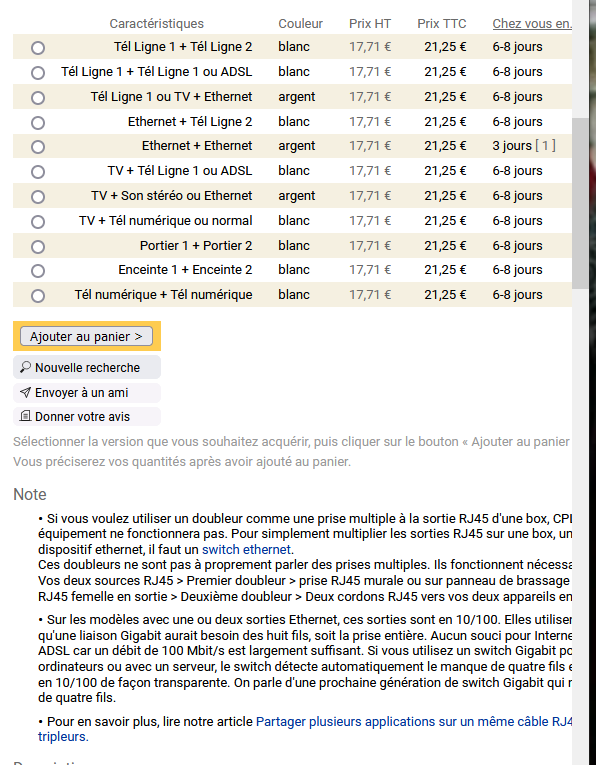596x765 pixels.
Task: Click Envoyer à un ami
Action: tap(87, 392)
